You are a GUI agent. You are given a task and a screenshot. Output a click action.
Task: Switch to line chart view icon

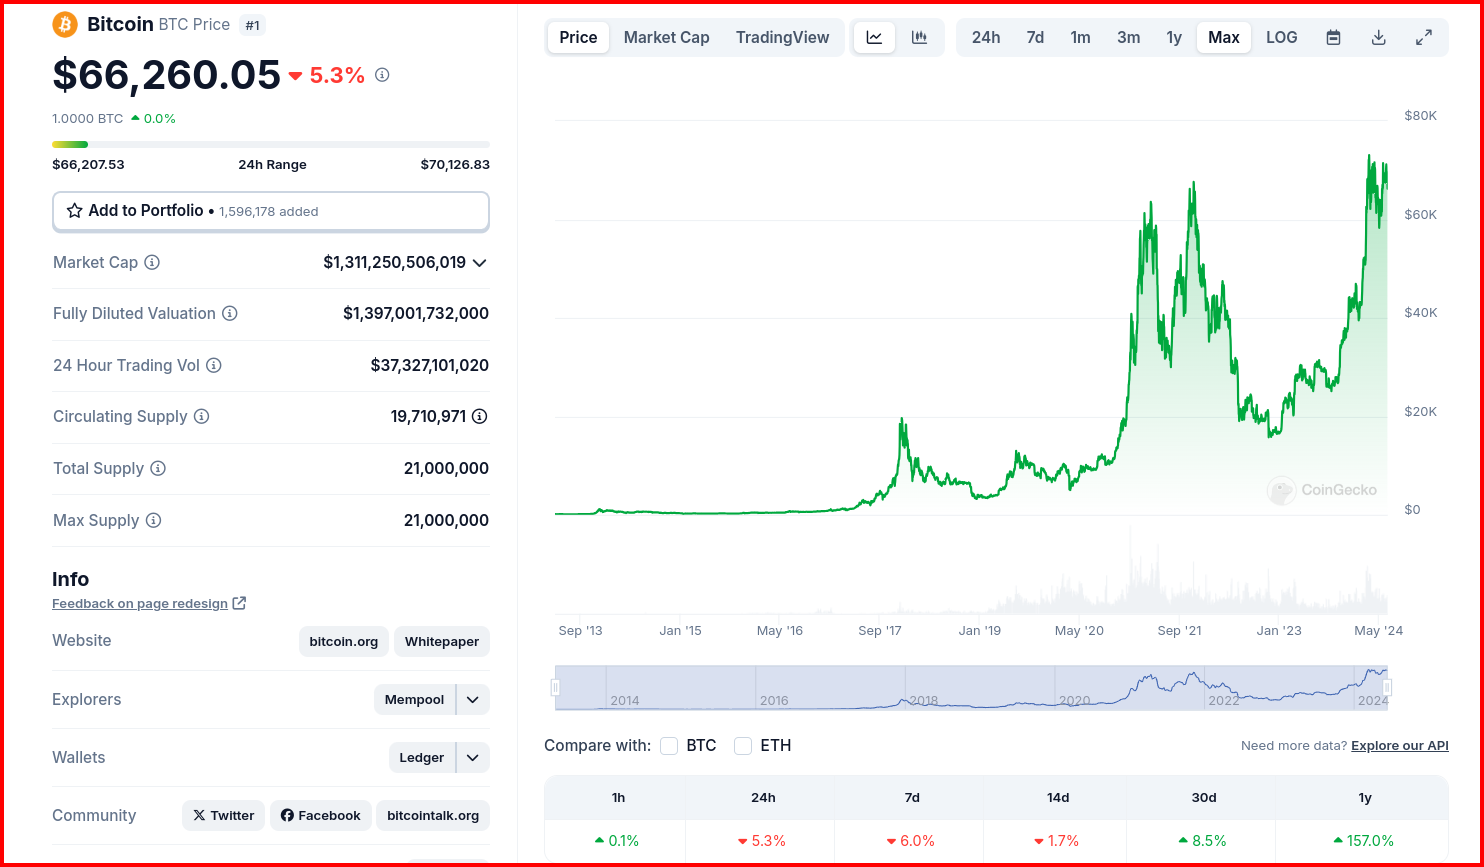(x=874, y=38)
